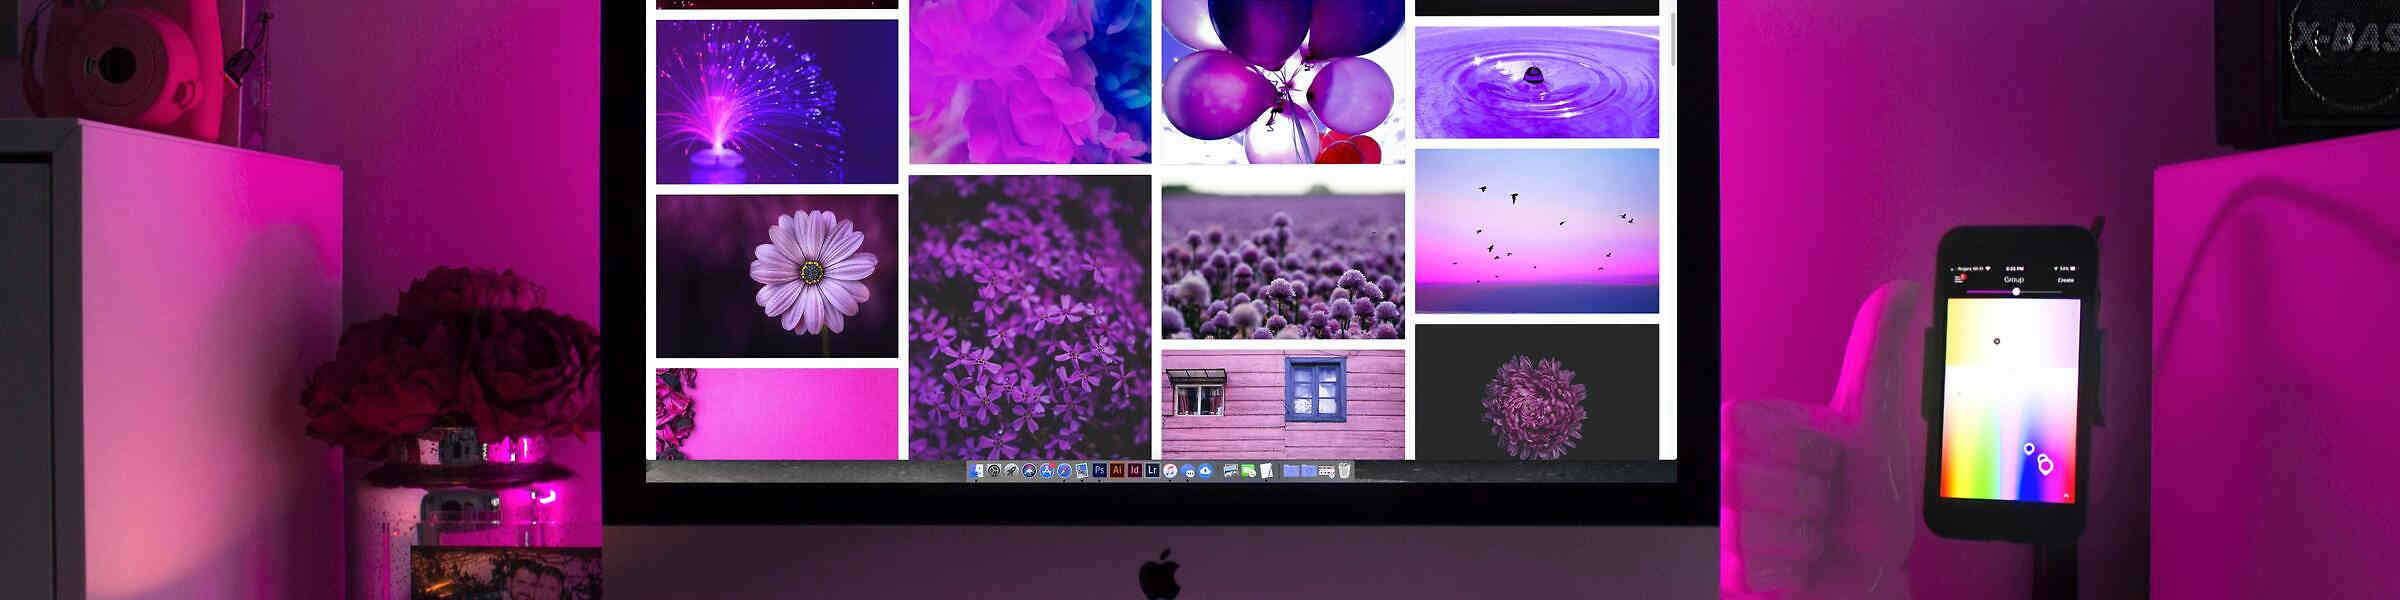This screenshot has width=2400, height=600.
Task: Tap the phone app menu icon with badge
Action: click(1959, 278)
